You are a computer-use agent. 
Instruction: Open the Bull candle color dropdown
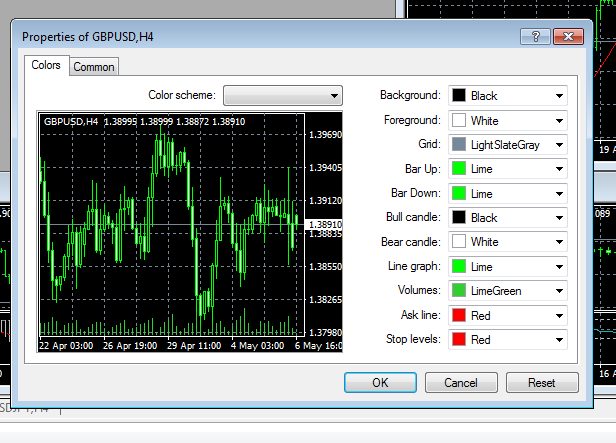point(508,218)
